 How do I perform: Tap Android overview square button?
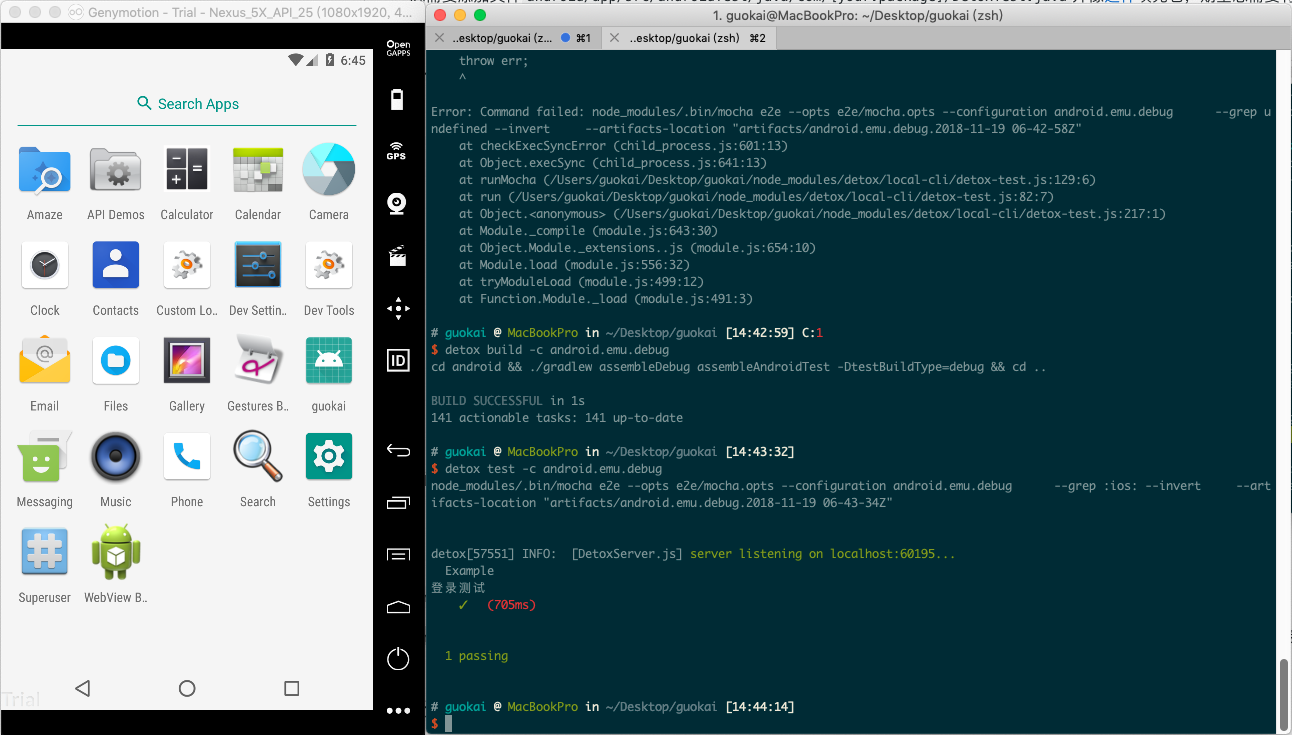[x=292, y=688]
